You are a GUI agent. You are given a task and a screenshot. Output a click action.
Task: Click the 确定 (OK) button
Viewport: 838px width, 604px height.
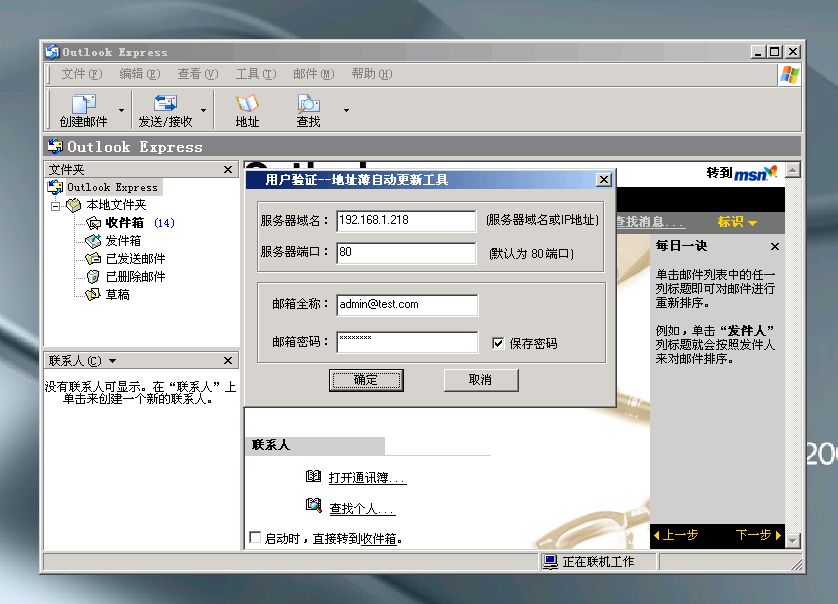(366, 380)
